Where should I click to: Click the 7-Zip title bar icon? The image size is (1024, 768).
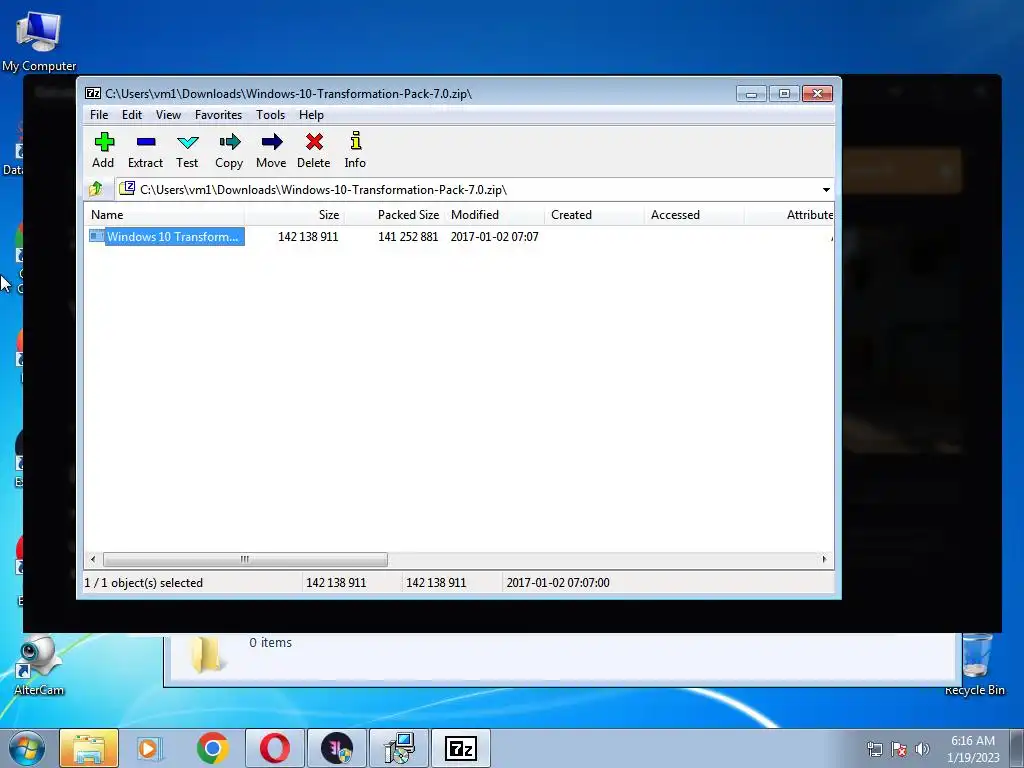tap(93, 93)
